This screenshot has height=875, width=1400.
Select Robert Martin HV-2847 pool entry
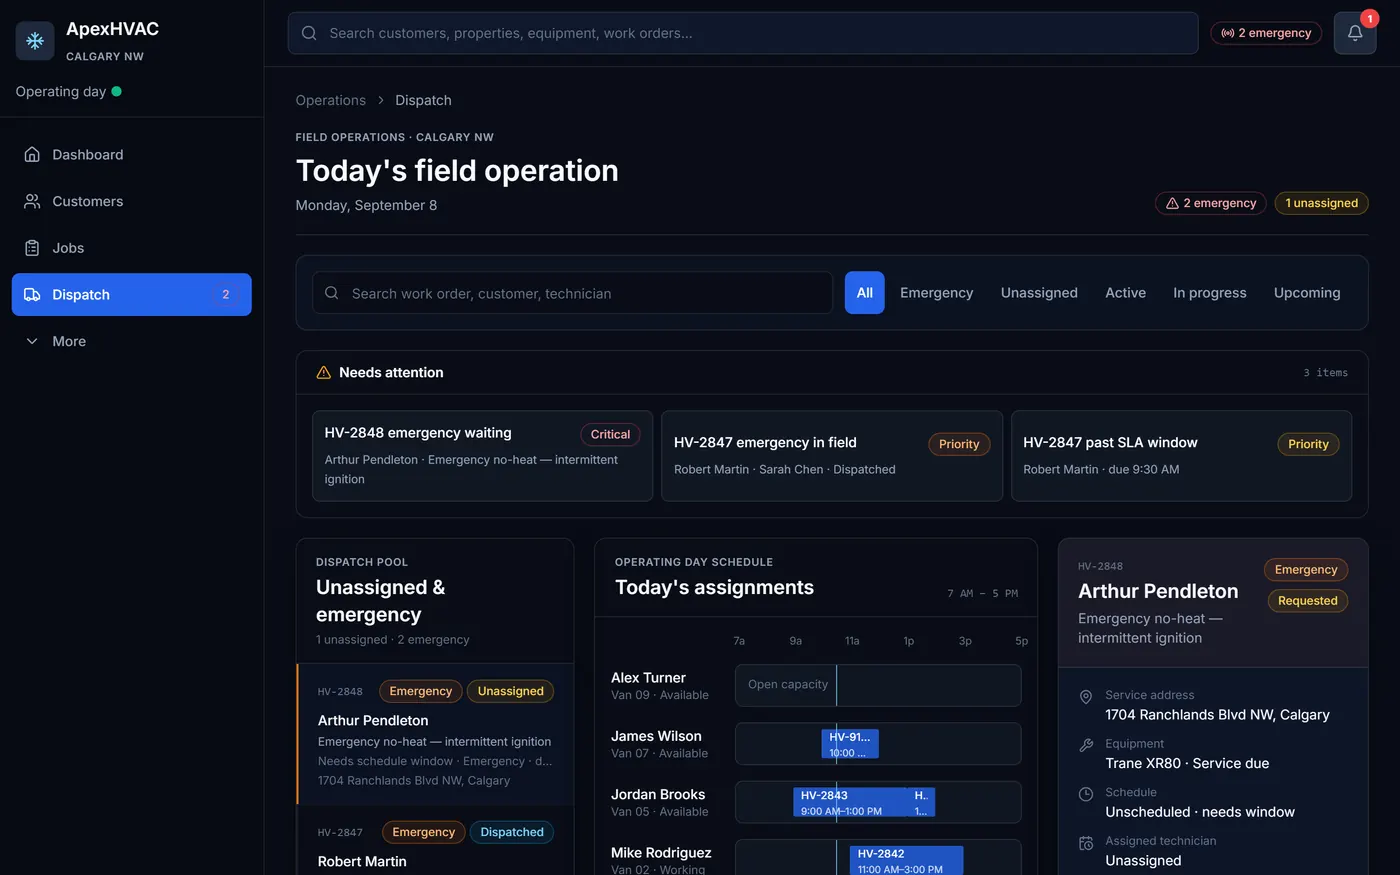tap(435, 842)
